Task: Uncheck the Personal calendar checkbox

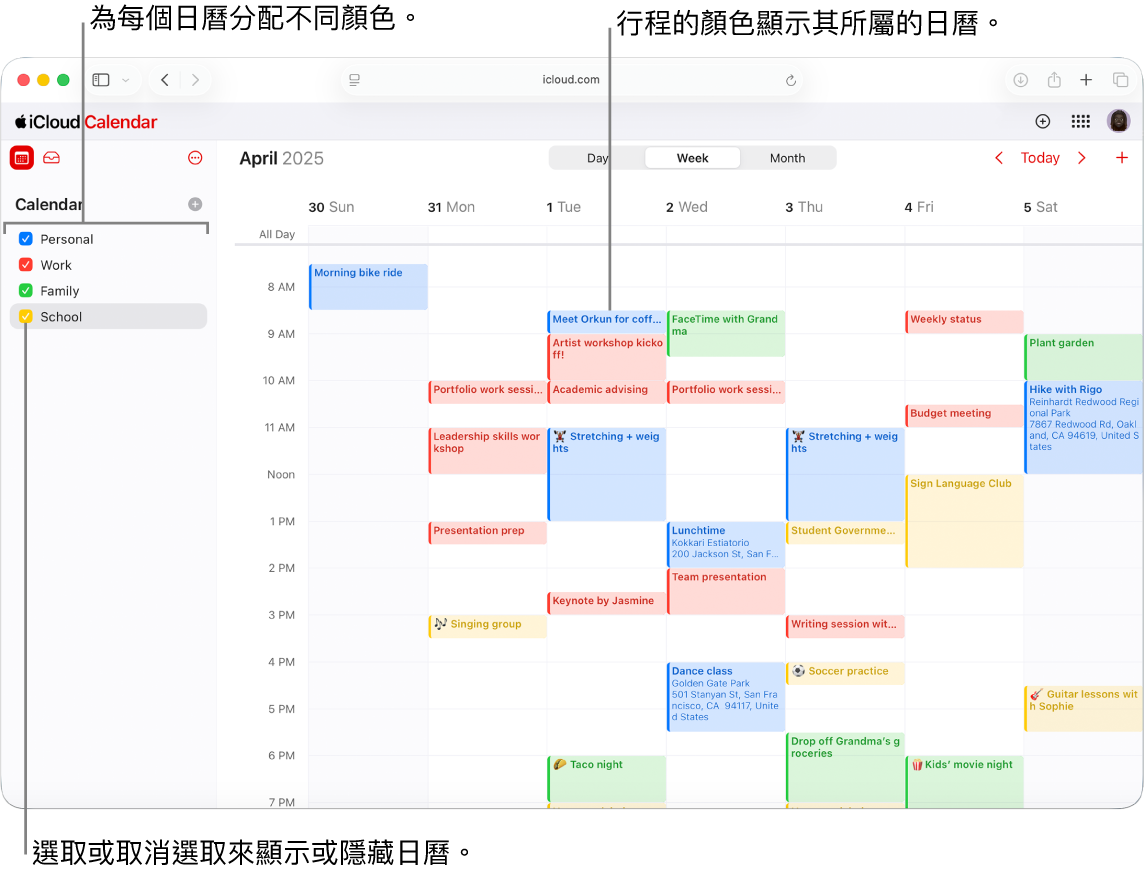Action: (x=27, y=239)
